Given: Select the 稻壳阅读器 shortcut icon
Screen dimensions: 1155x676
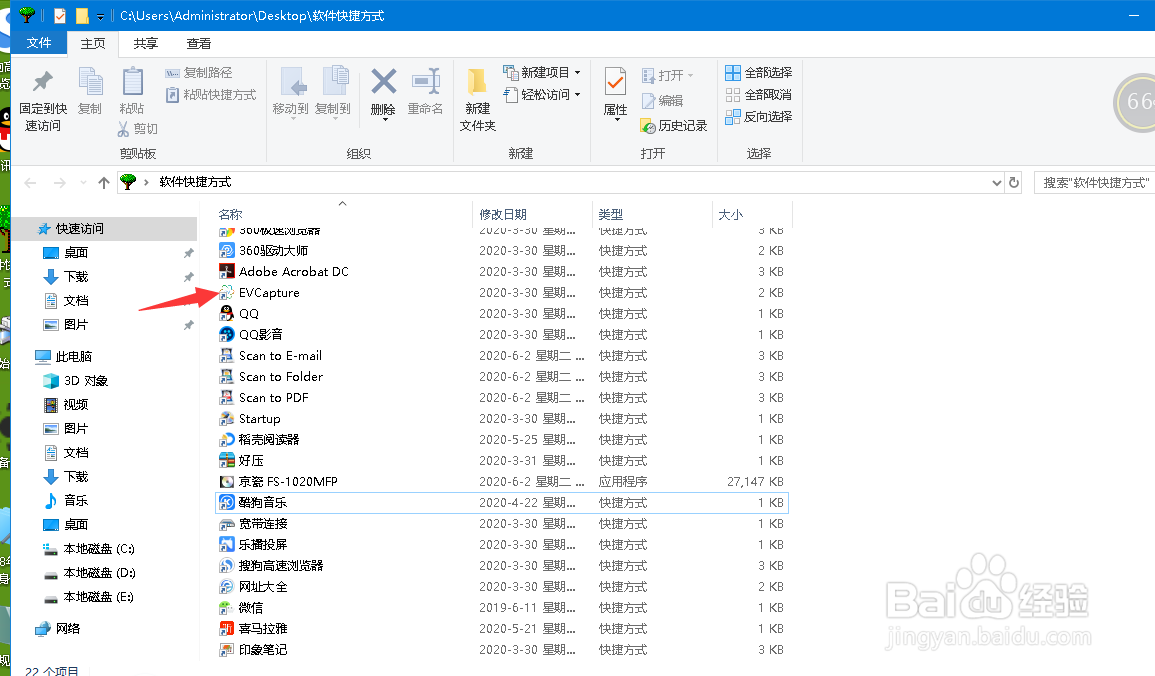Looking at the screenshot, I should point(227,440).
